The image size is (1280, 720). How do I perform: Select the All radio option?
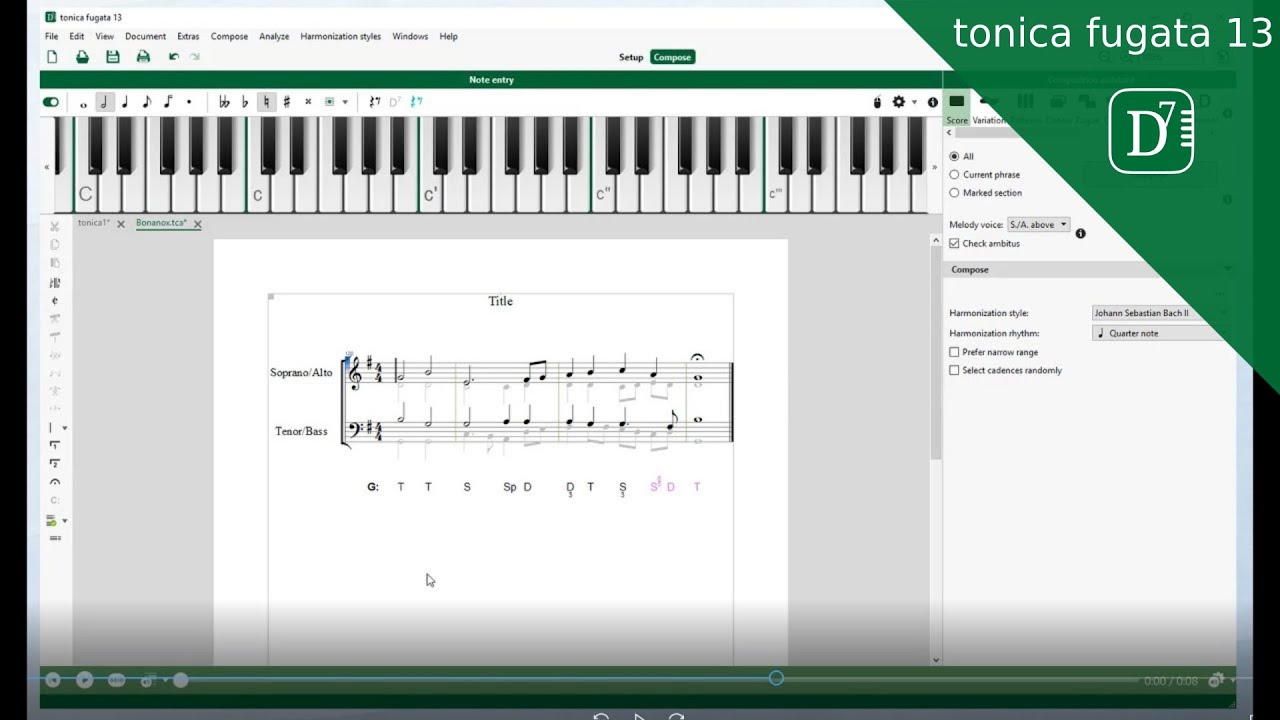click(x=954, y=156)
